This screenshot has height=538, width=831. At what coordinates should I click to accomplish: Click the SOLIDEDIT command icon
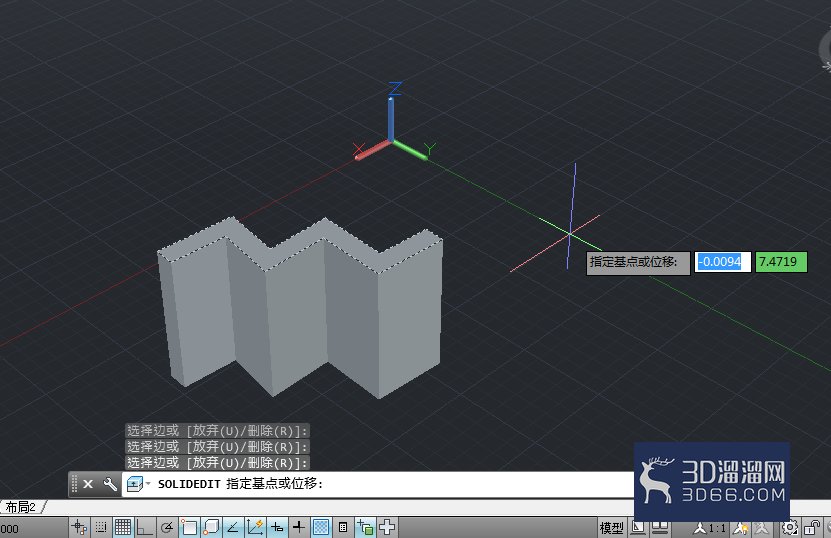[x=135, y=484]
